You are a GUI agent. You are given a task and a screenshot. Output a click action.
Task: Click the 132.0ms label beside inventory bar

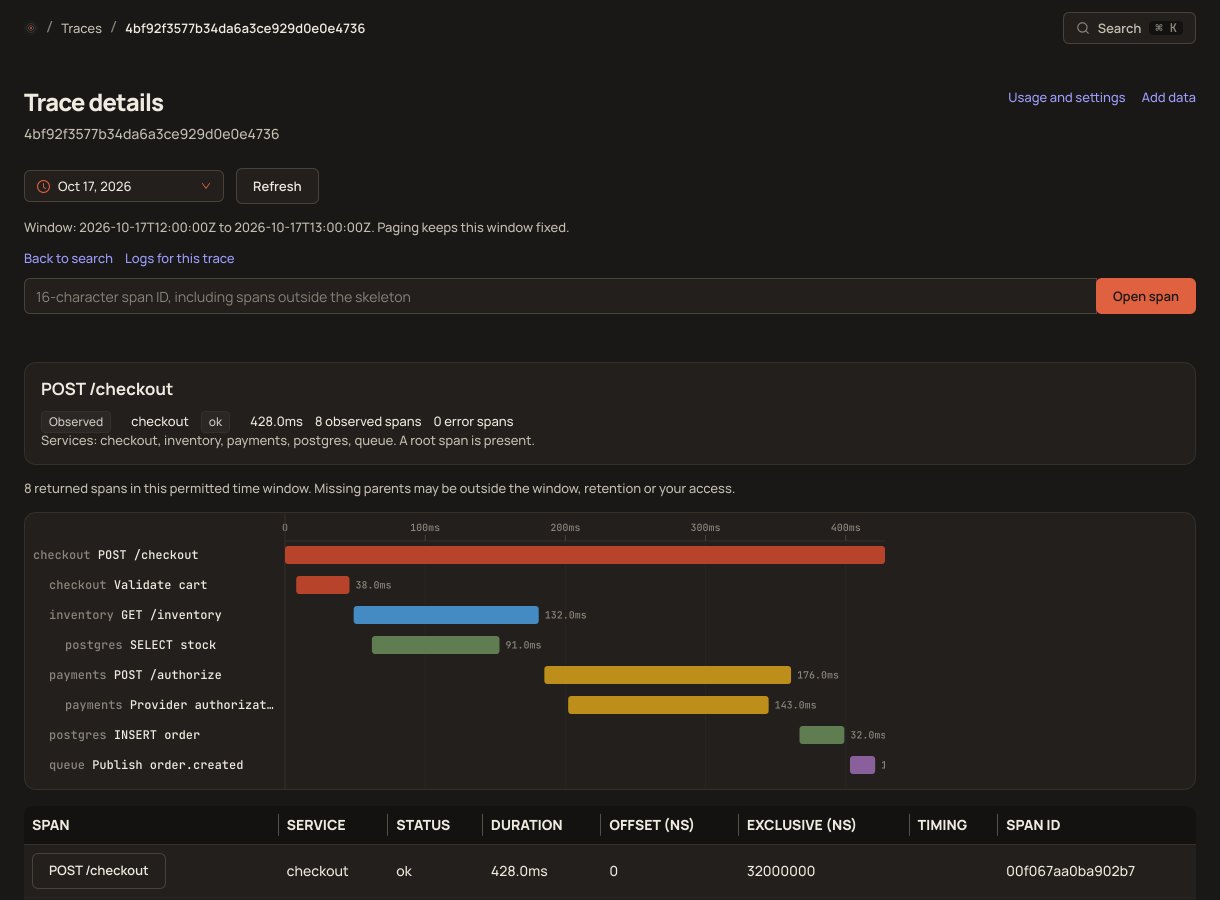pyautogui.click(x=565, y=615)
